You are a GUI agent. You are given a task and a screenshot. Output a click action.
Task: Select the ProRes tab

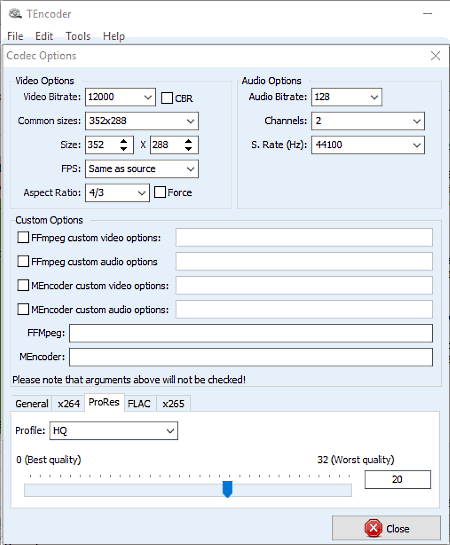pyautogui.click(x=104, y=402)
